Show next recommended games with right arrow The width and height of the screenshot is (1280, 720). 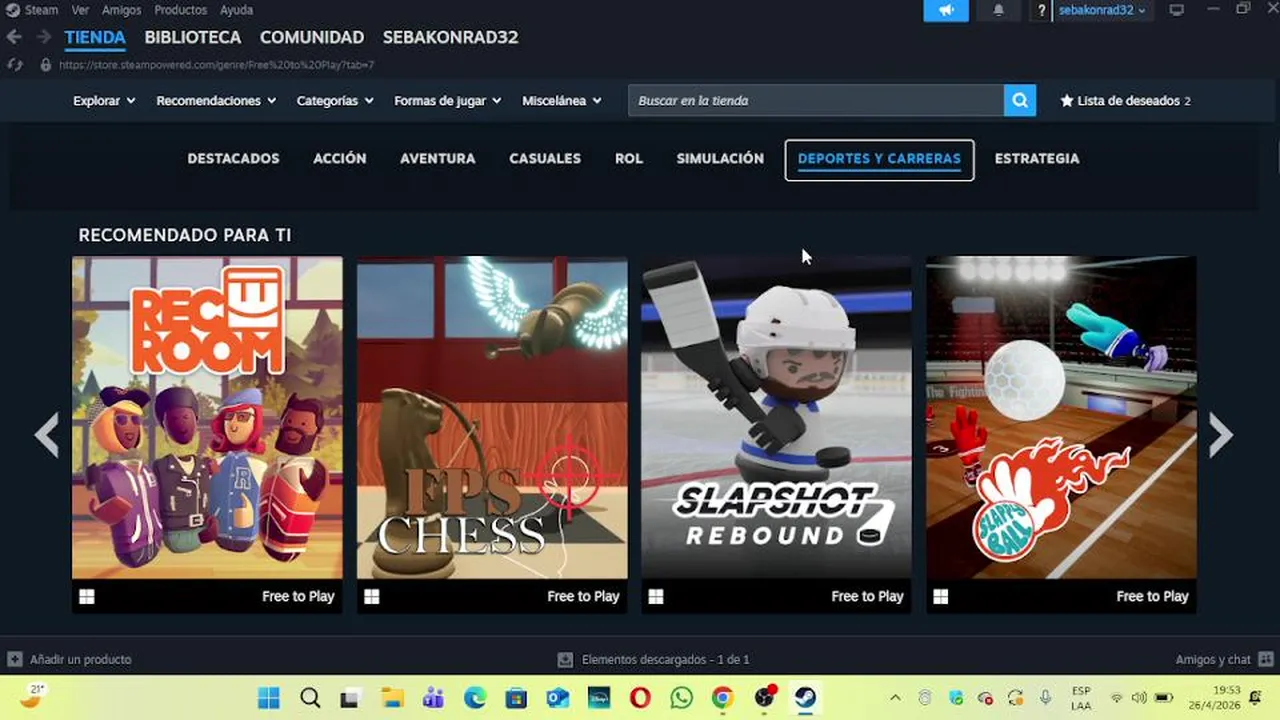click(1220, 435)
